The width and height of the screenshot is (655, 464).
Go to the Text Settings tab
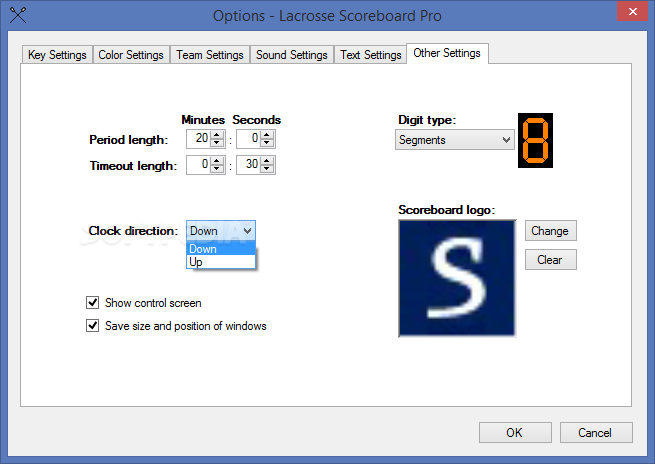pos(371,55)
